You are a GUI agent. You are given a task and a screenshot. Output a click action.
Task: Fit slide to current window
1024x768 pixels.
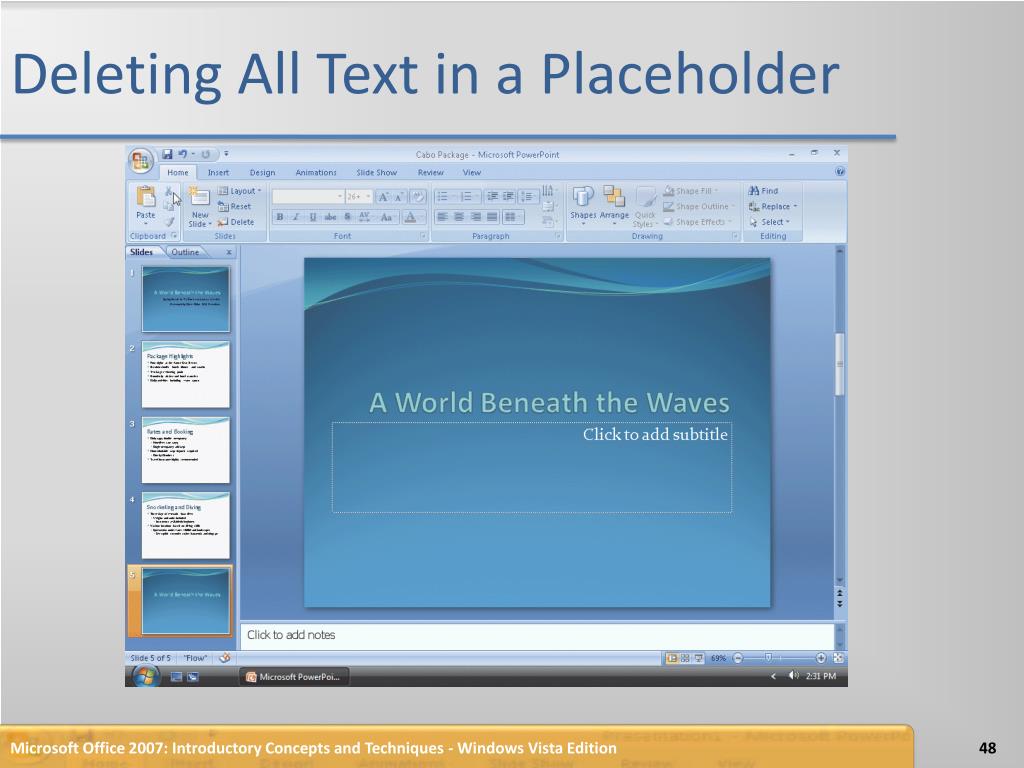pos(839,658)
